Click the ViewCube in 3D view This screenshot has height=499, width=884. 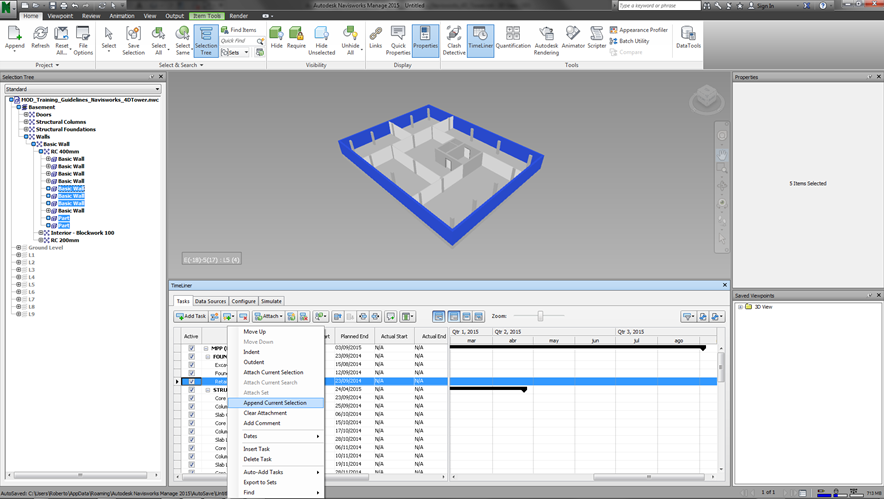click(706, 99)
